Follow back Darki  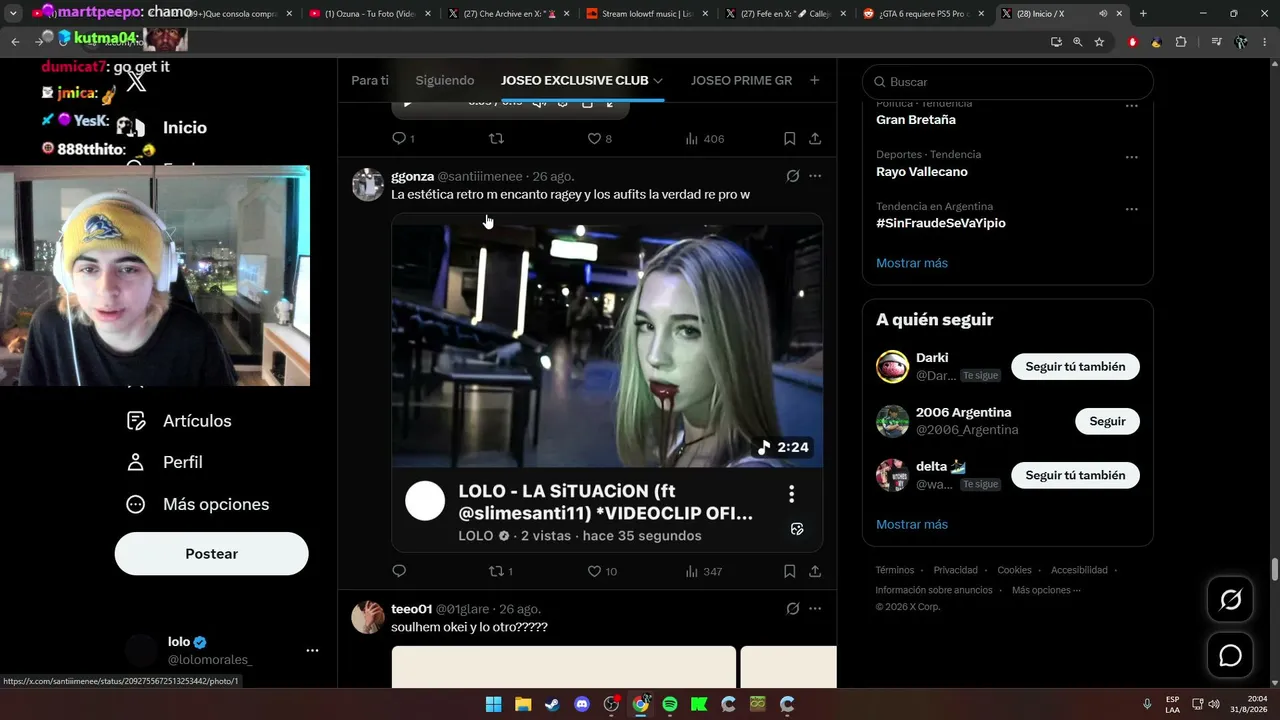pos(1075,367)
